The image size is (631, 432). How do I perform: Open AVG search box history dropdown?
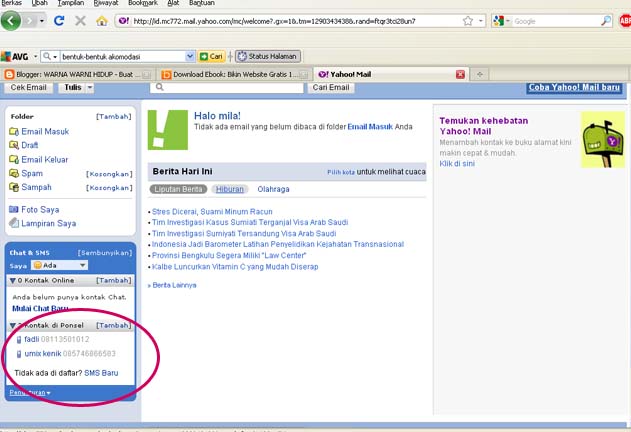pyautogui.click(x=190, y=56)
